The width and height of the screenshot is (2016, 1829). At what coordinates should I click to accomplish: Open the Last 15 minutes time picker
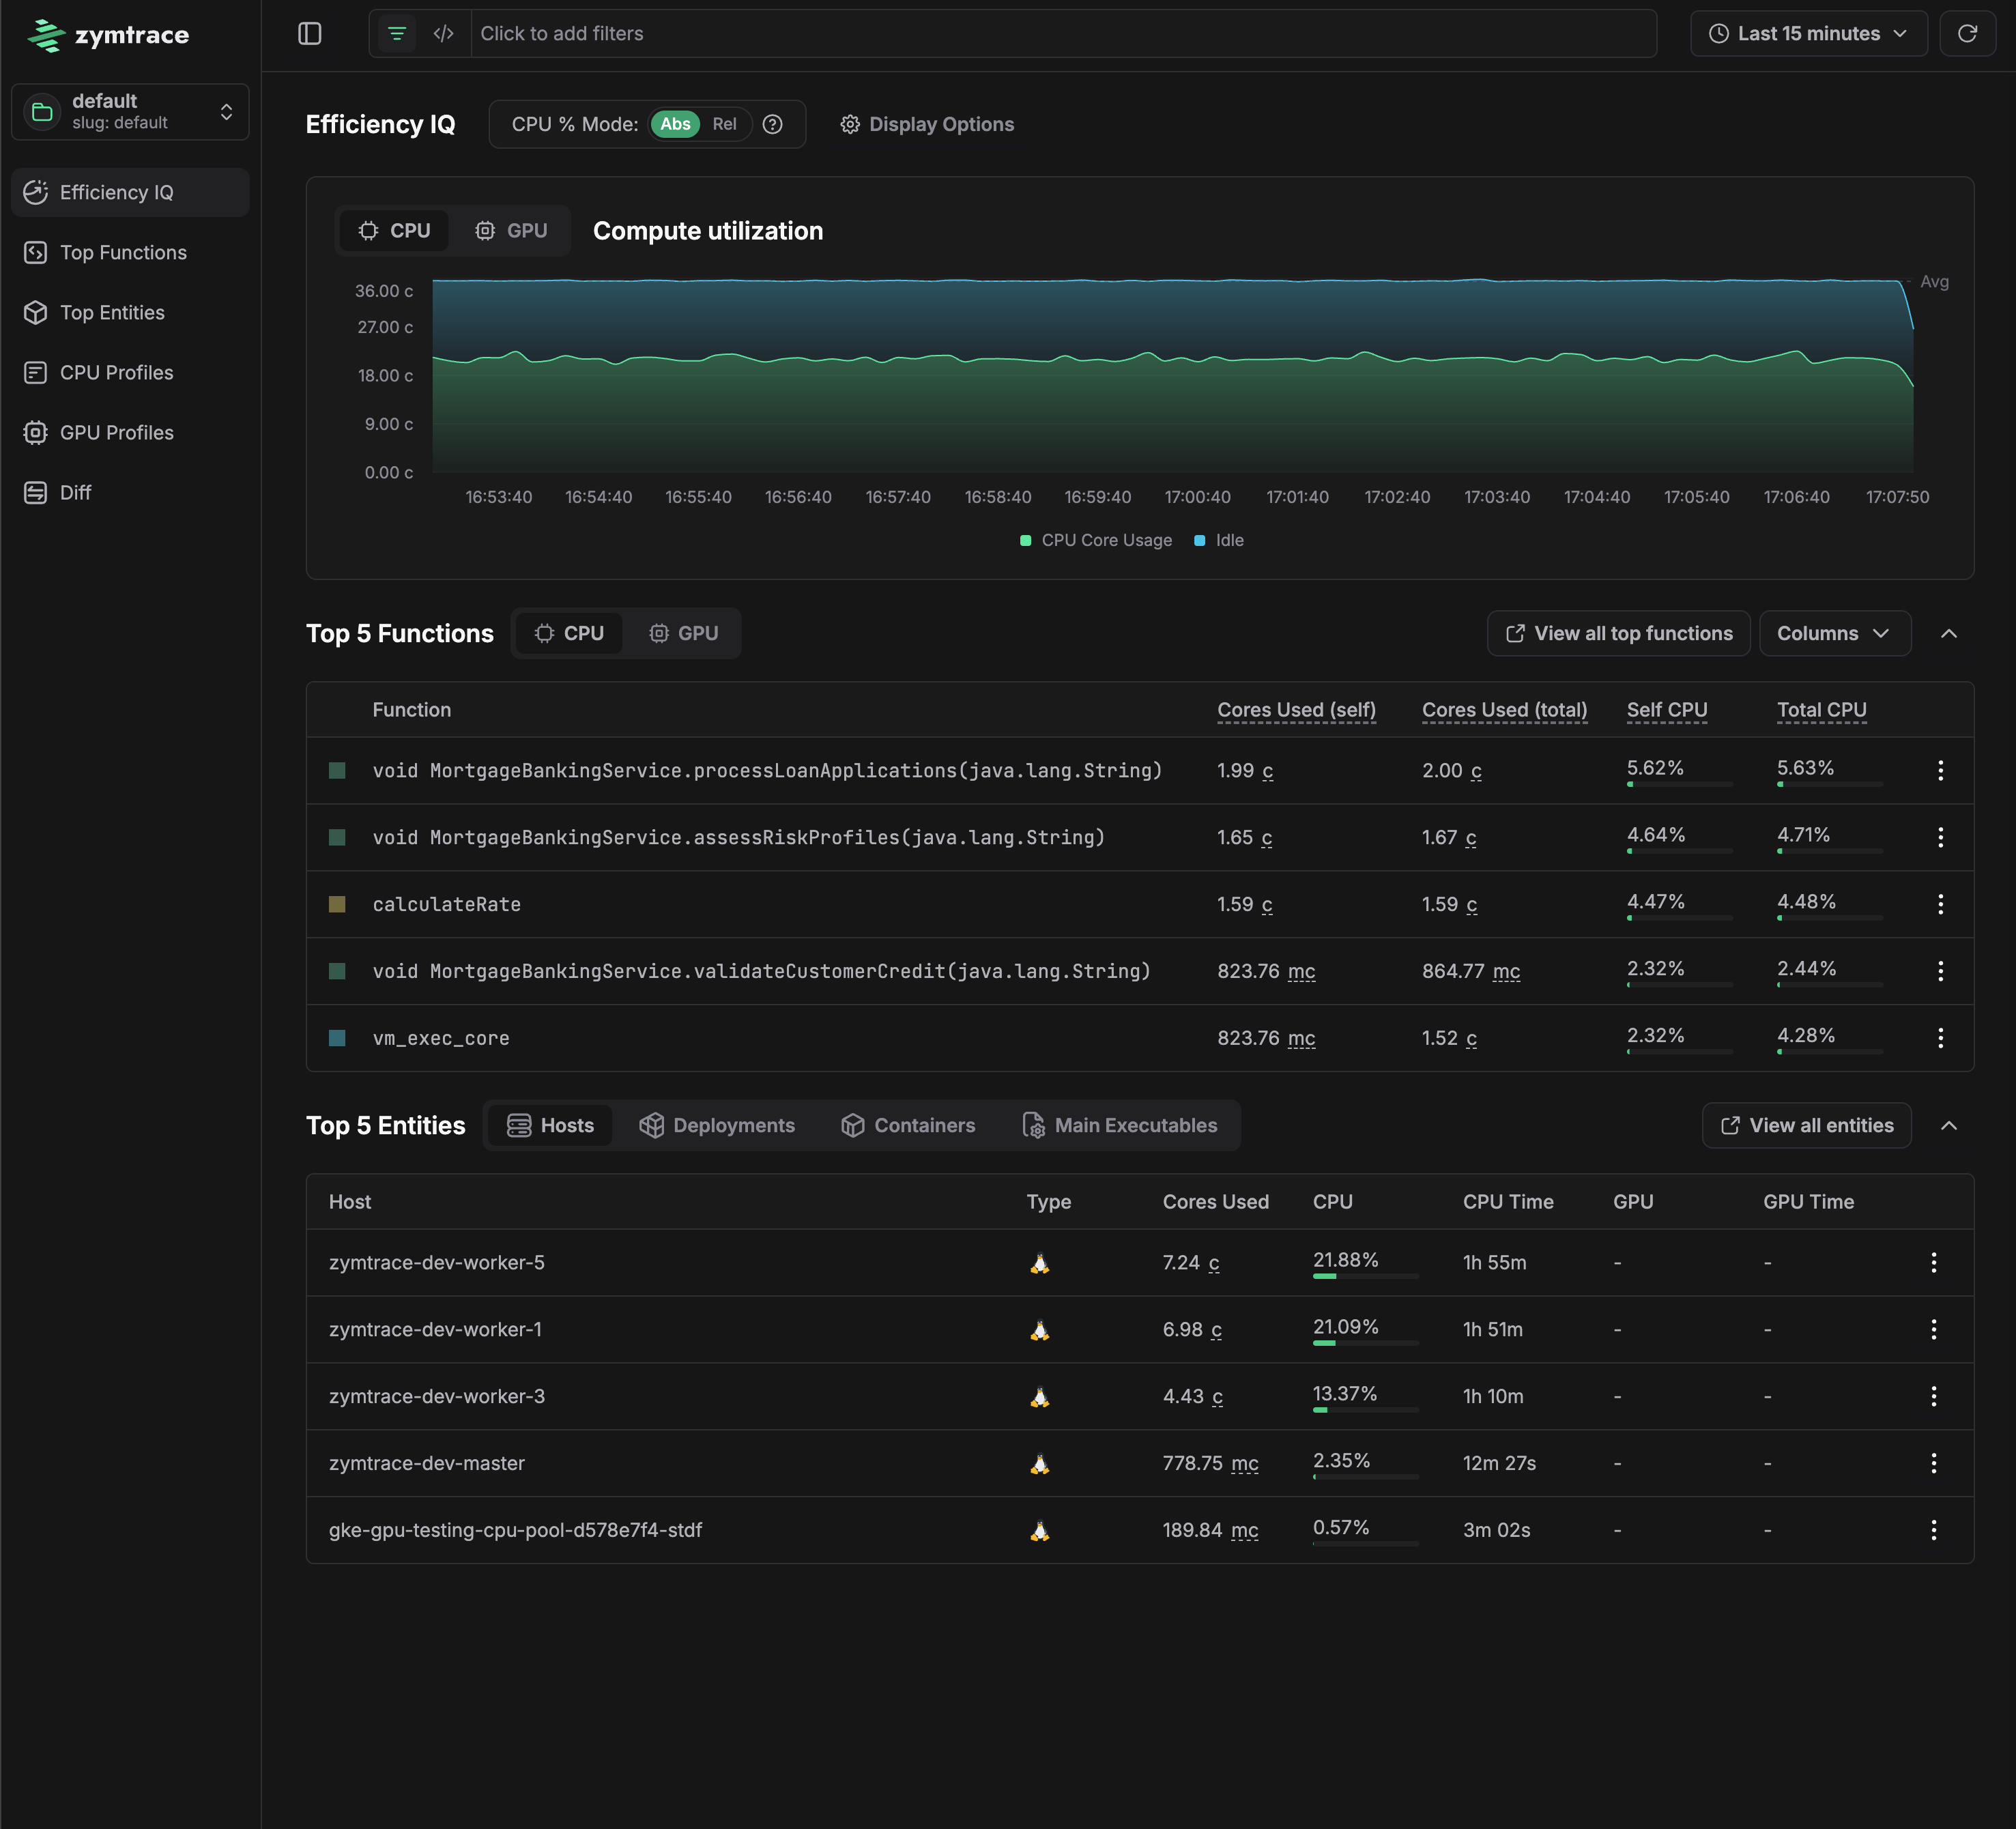tap(1808, 33)
